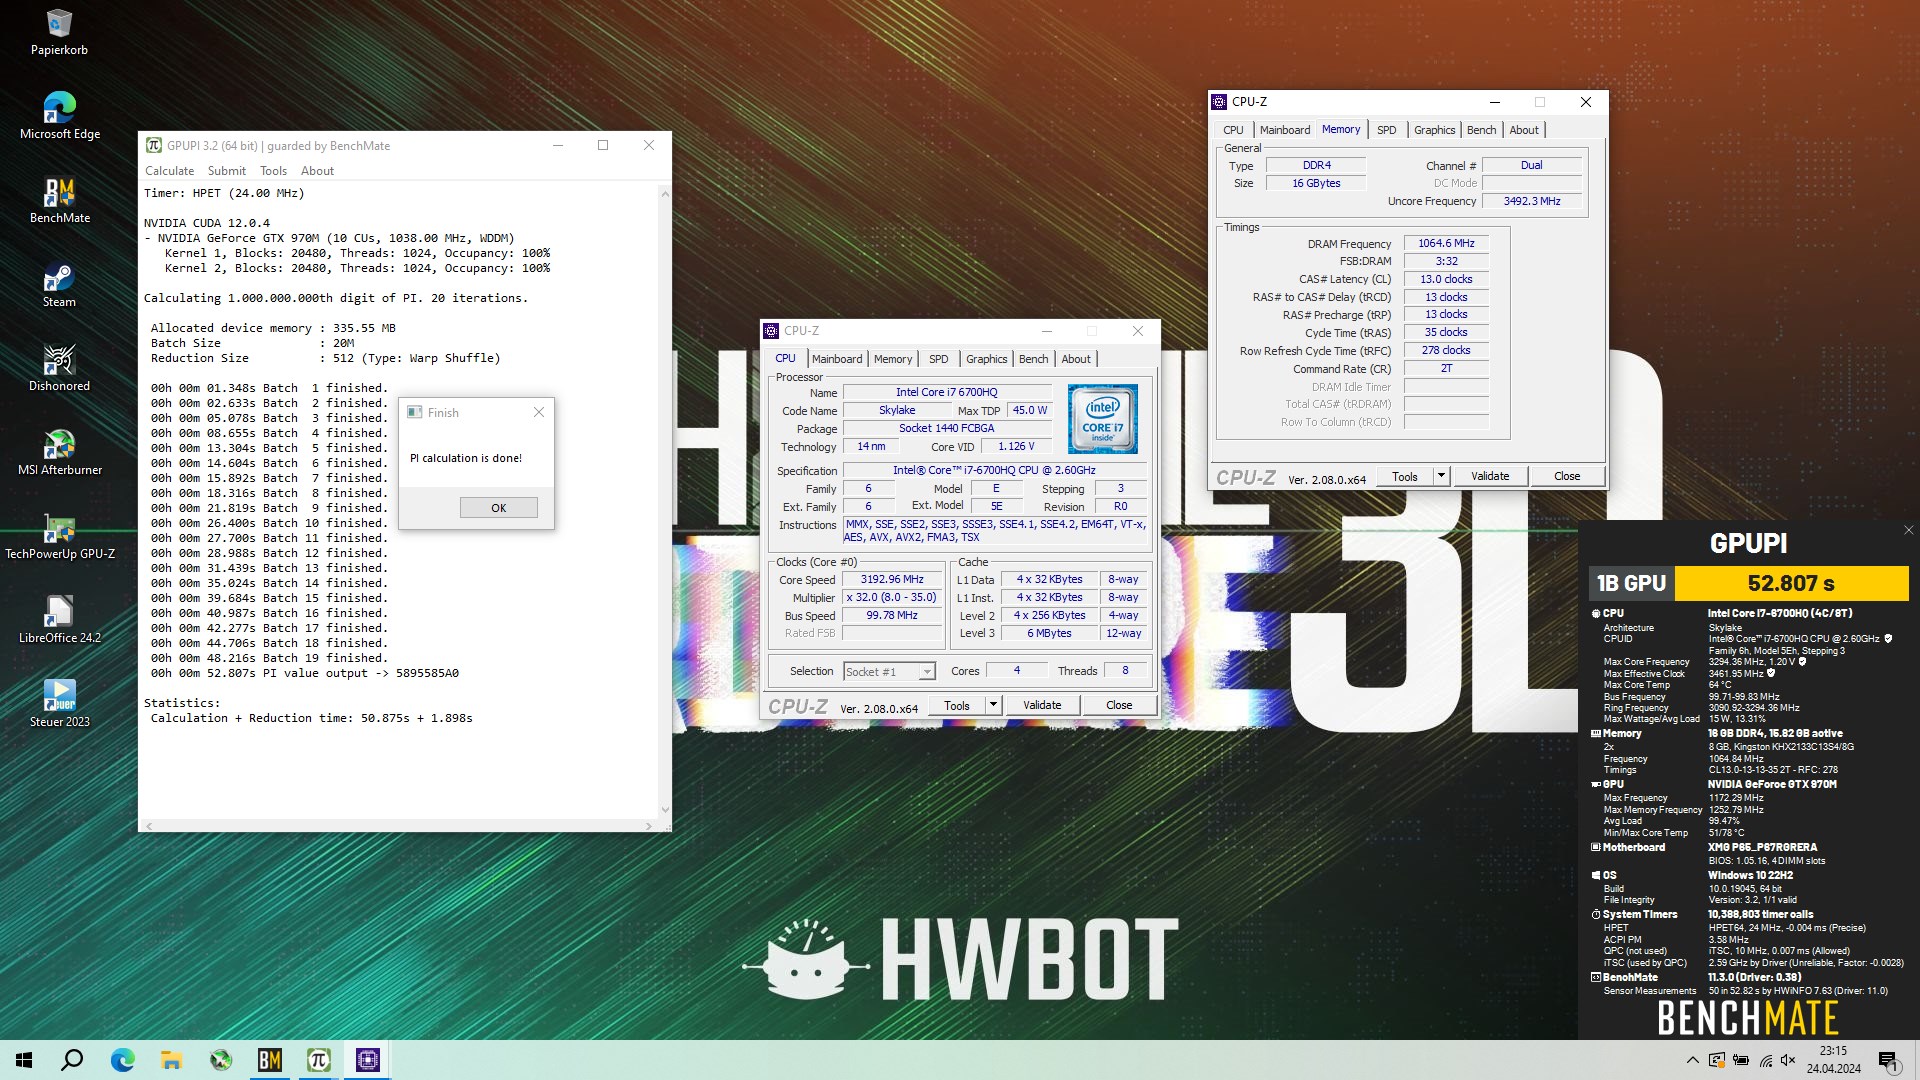Open TechPowerUp GPU-Z desktop shortcut

coord(59,536)
